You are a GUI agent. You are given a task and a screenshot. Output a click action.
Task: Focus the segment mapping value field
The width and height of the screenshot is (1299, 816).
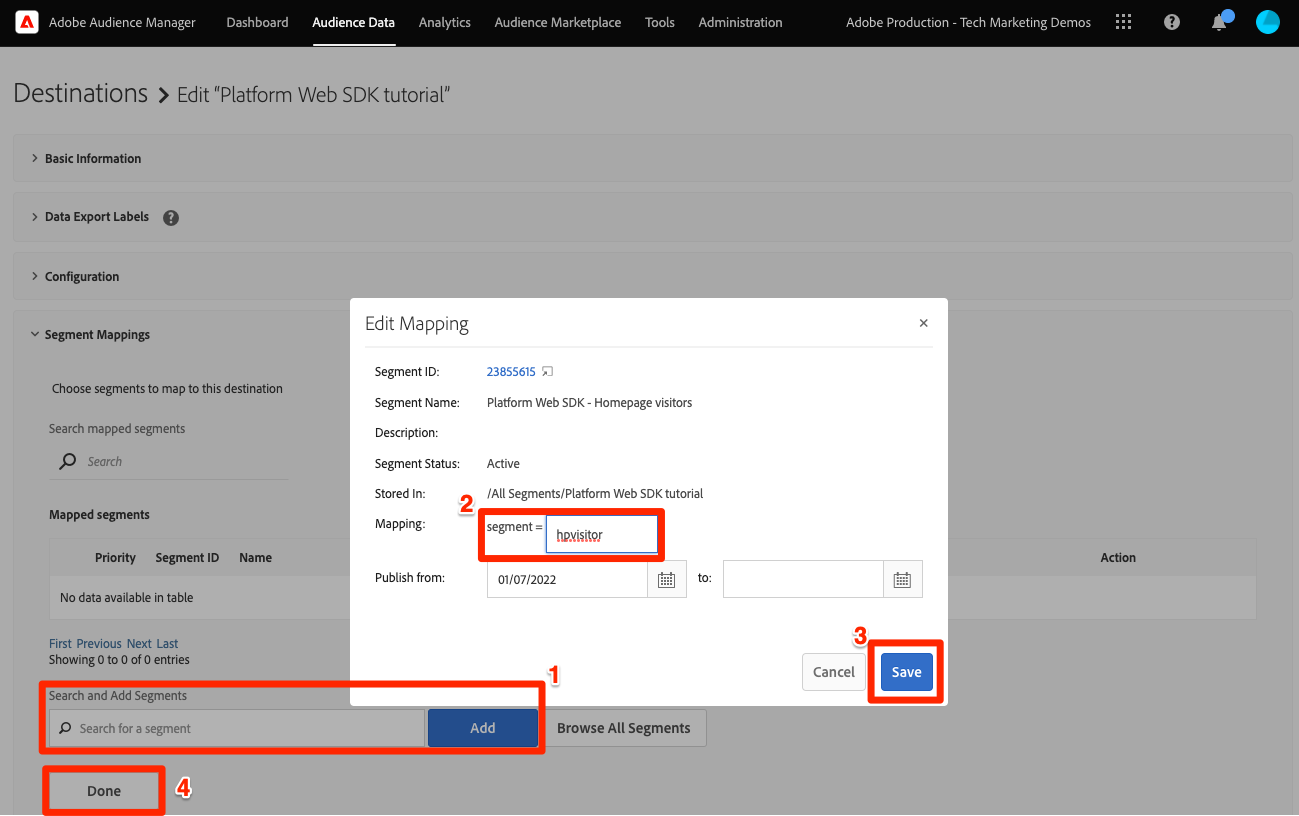[601, 534]
